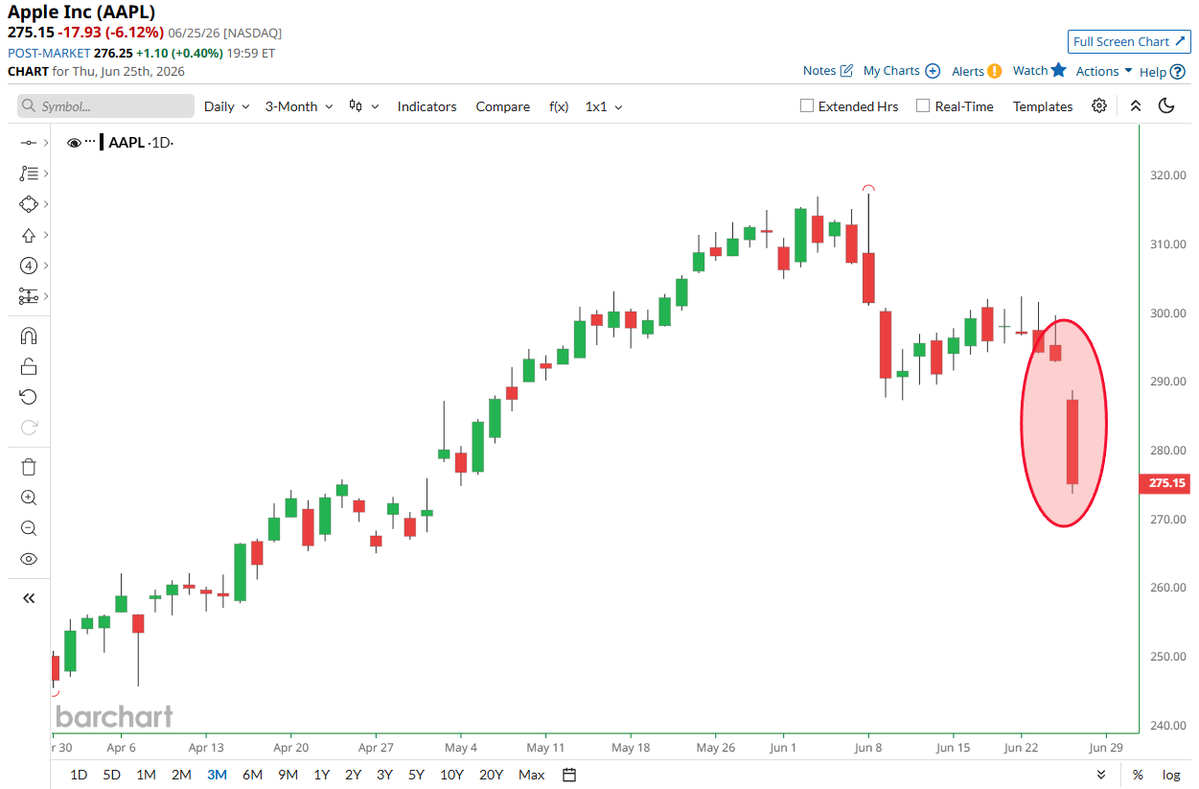The height and width of the screenshot is (789, 1199).
Task: Click the 275.15 current price label
Action: click(x=1165, y=483)
